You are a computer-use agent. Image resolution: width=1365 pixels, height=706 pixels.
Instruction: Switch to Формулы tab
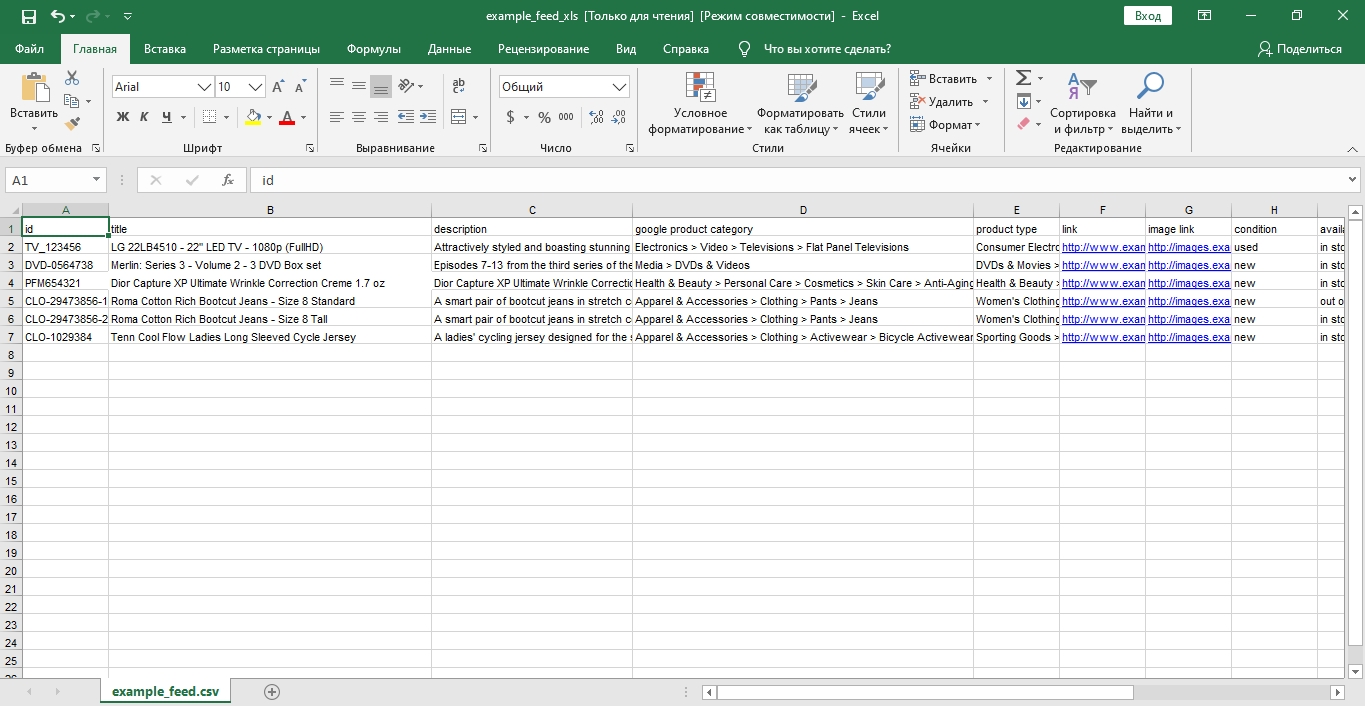click(x=374, y=49)
